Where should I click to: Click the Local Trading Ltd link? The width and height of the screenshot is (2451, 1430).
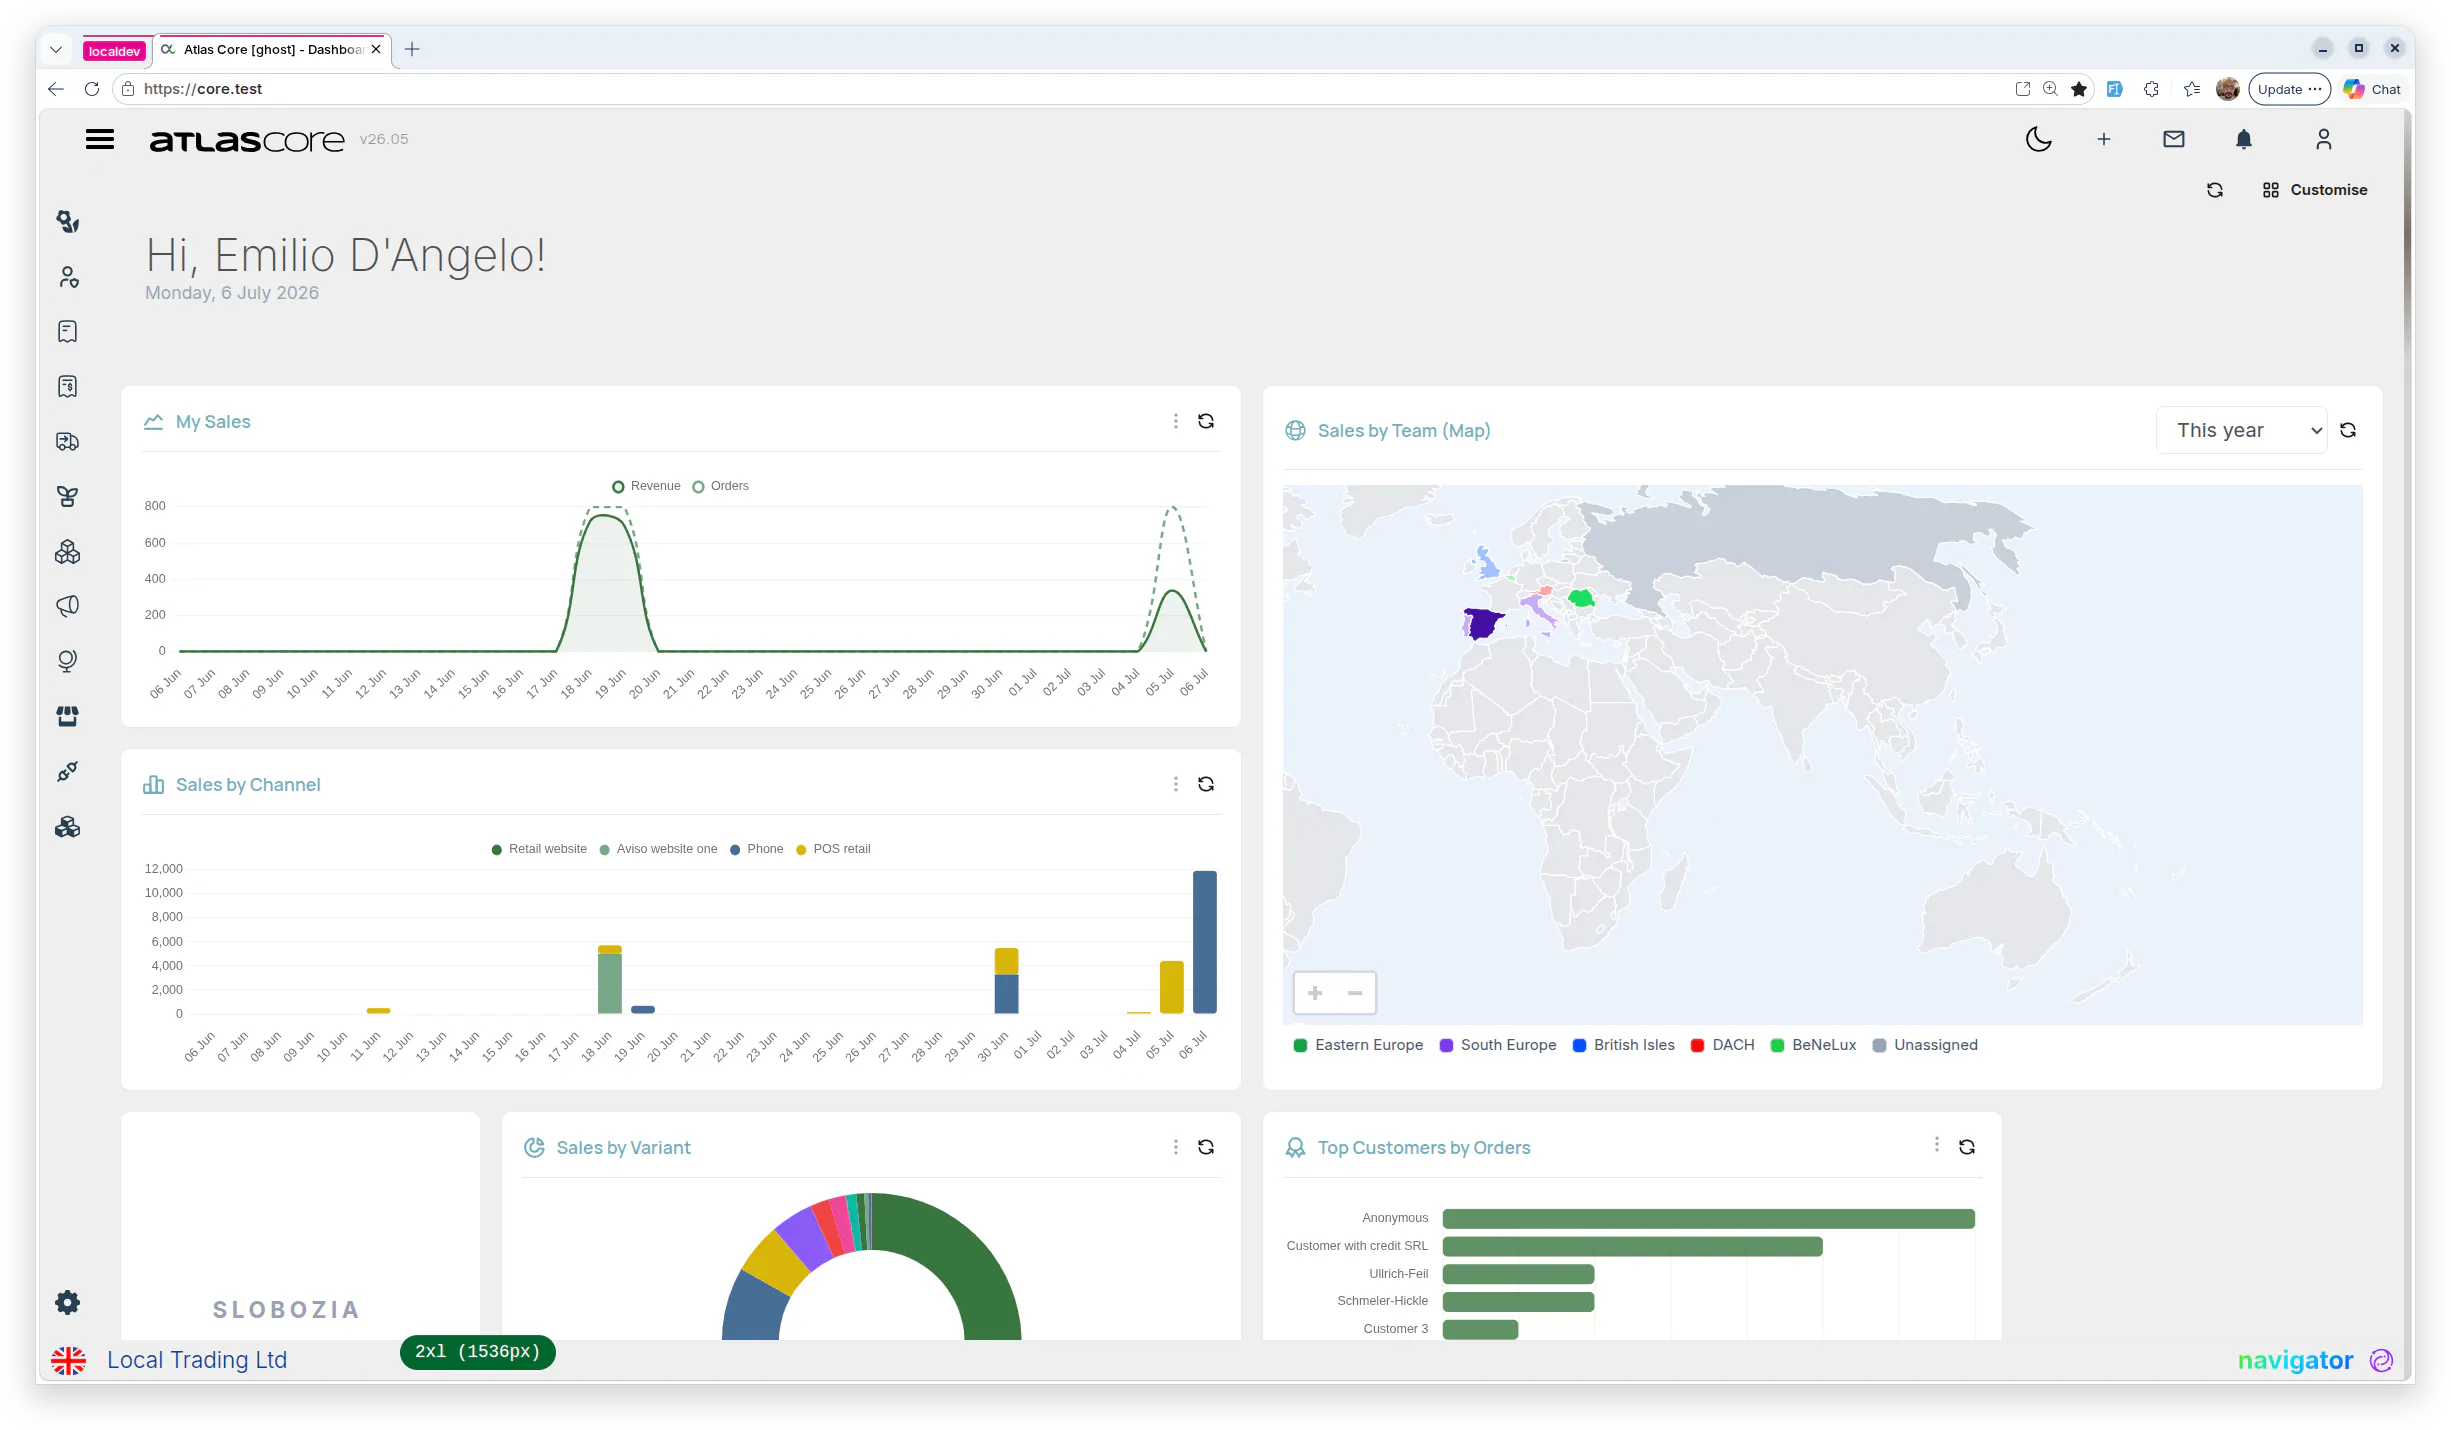197,1360
